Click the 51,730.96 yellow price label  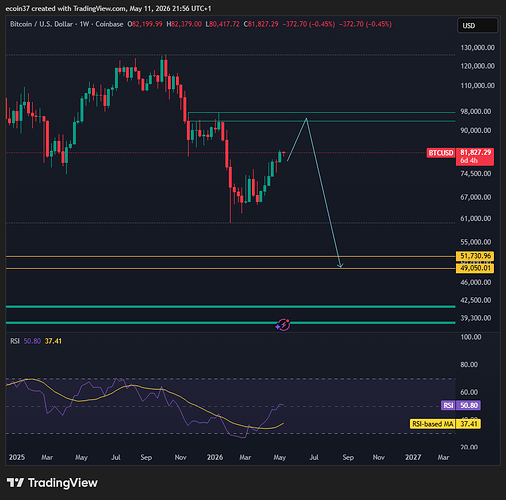tap(475, 256)
